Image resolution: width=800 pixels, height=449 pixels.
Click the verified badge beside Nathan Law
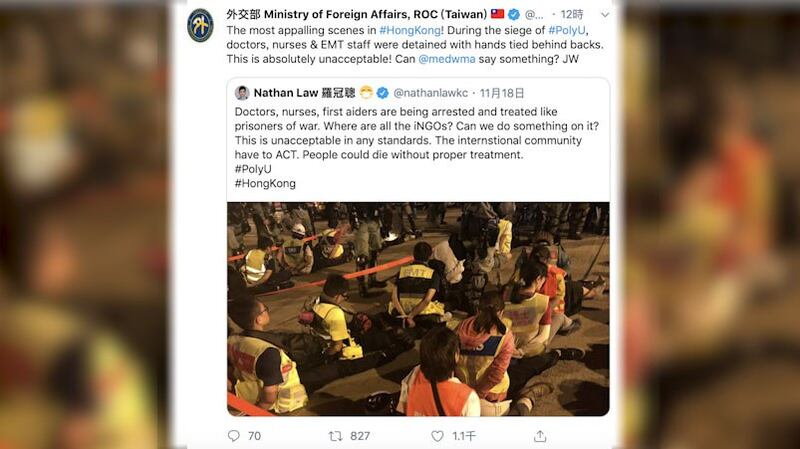click(x=383, y=93)
